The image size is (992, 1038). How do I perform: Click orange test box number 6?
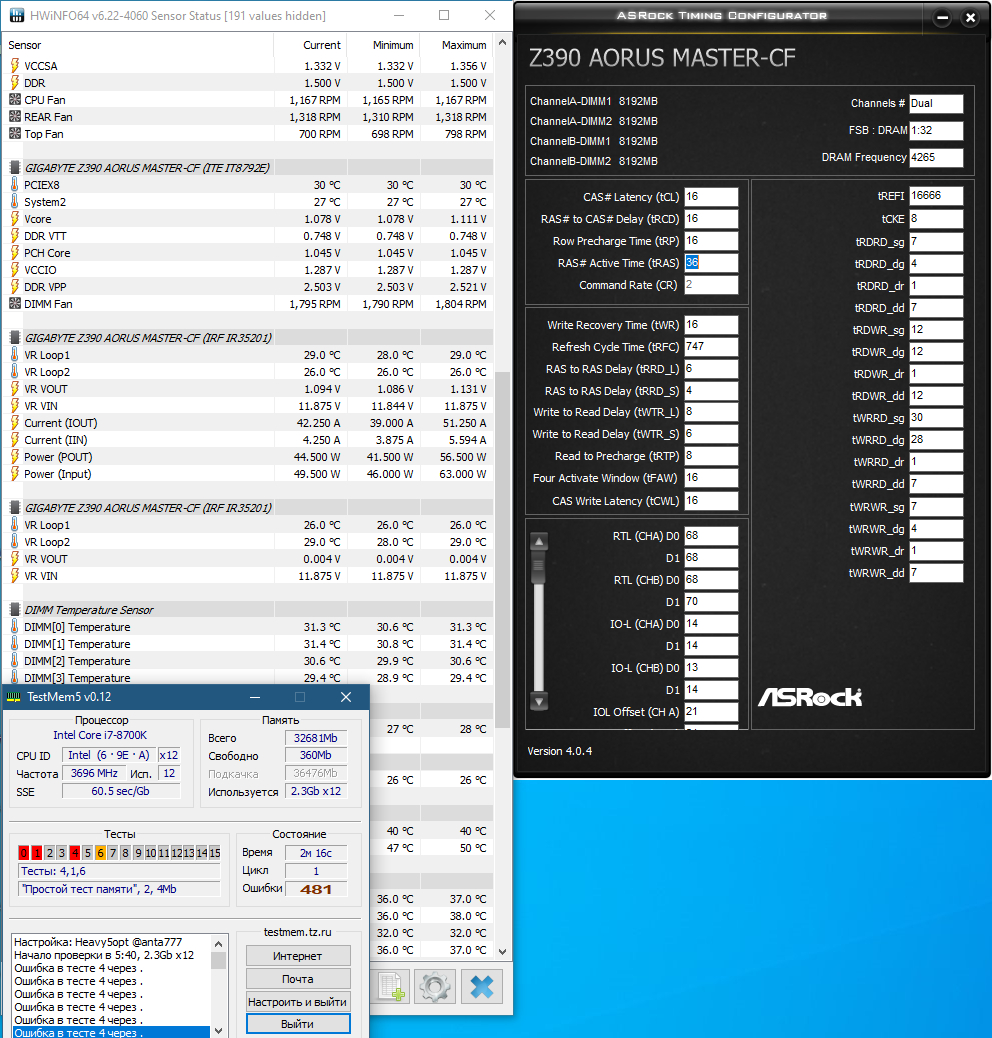pos(100,853)
